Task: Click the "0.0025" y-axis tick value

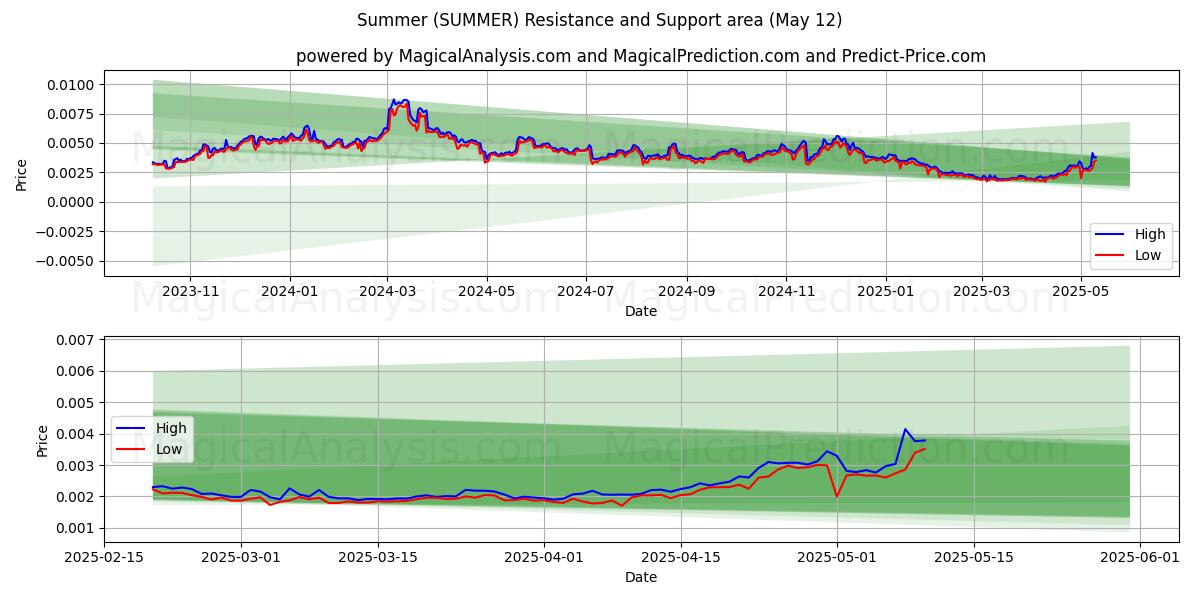Action: click(x=72, y=173)
